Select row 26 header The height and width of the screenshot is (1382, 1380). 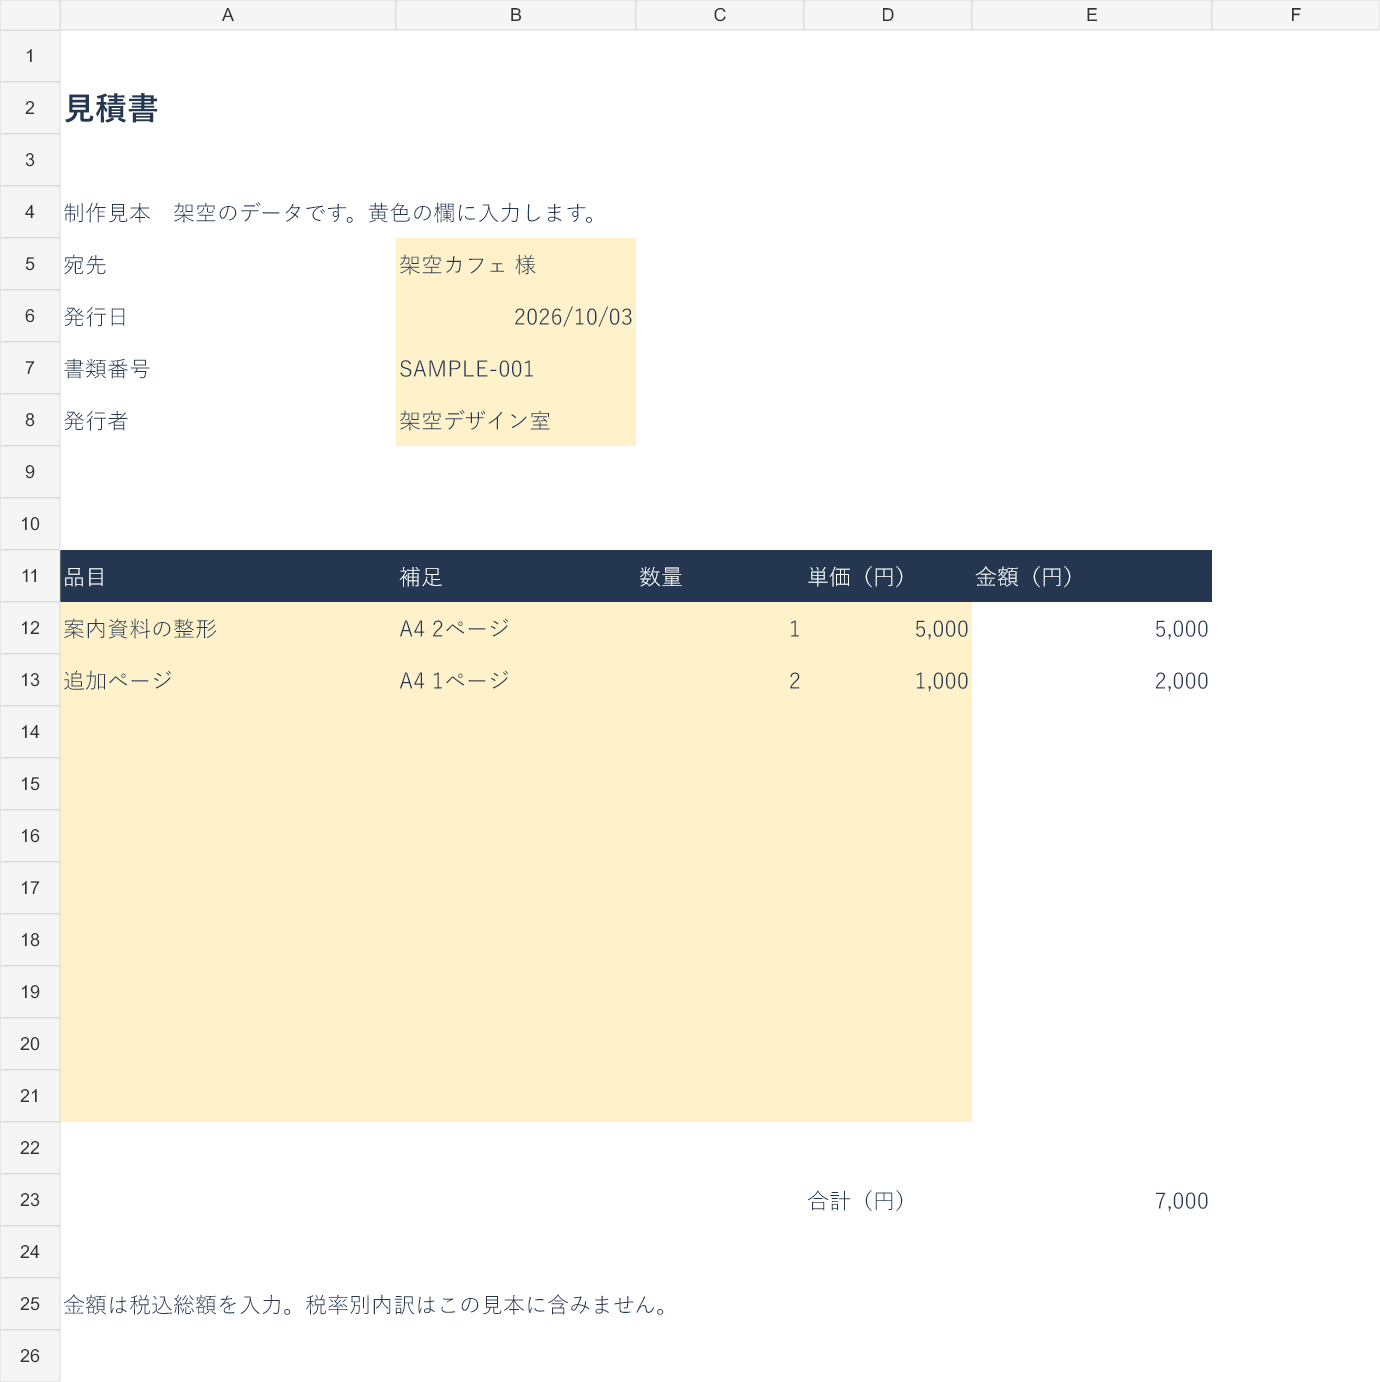click(30, 1356)
